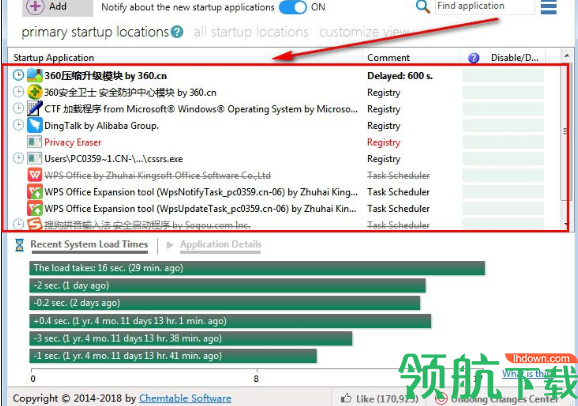The image size is (578, 406).
Task: Click the help icon in column header
Action: click(x=473, y=58)
